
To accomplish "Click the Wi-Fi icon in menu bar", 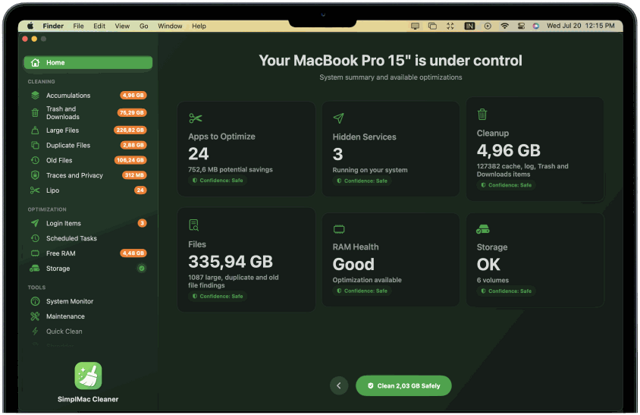I will click(505, 26).
